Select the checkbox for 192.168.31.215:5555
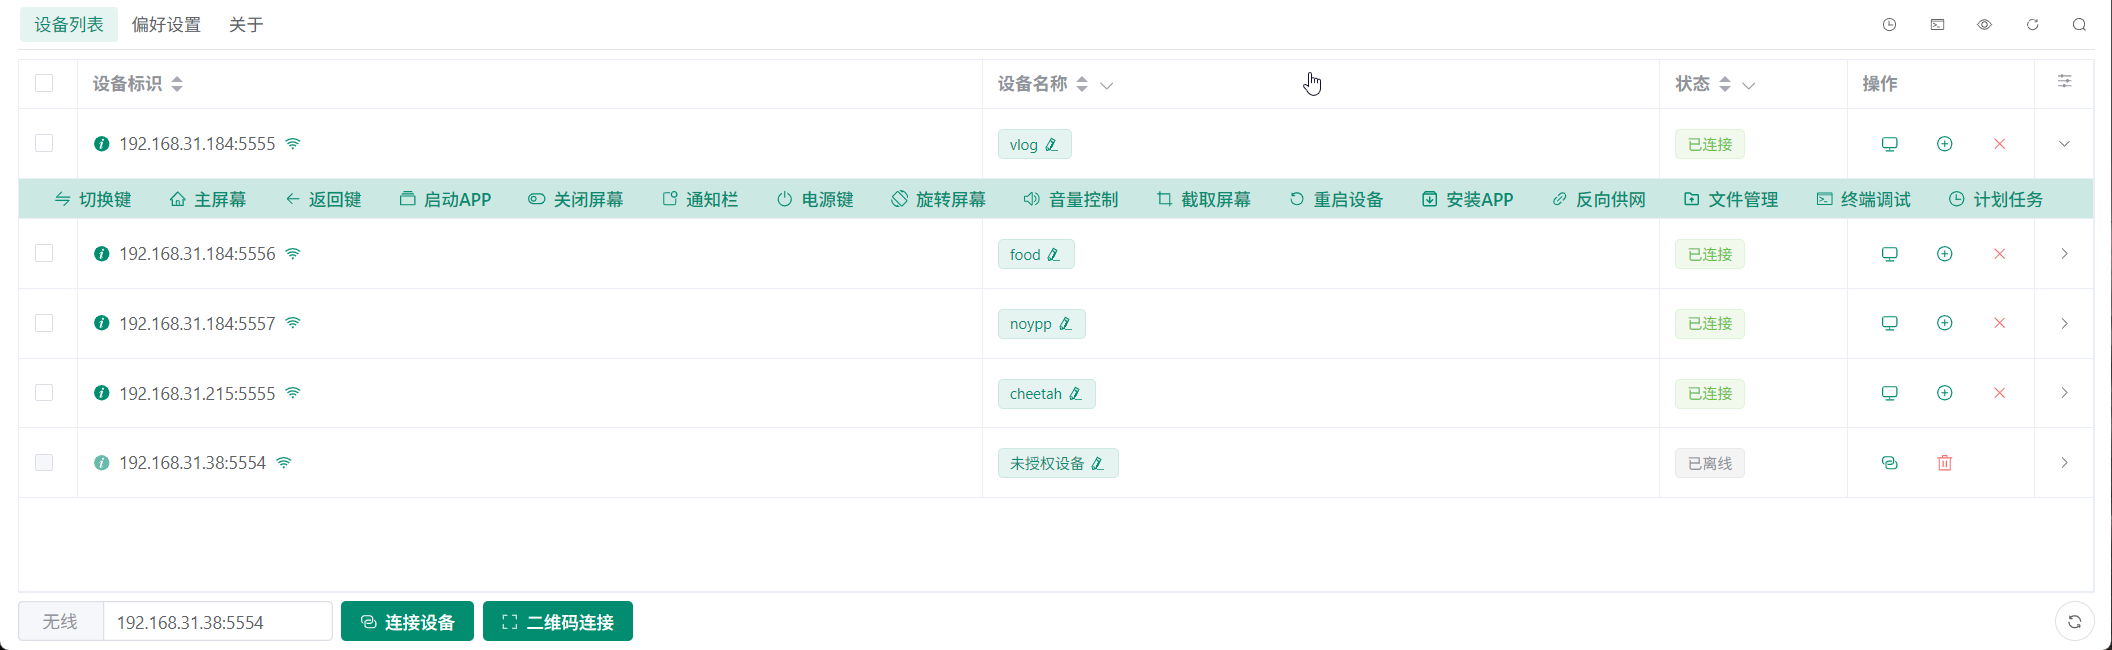This screenshot has height=650, width=2112. pos(44,393)
